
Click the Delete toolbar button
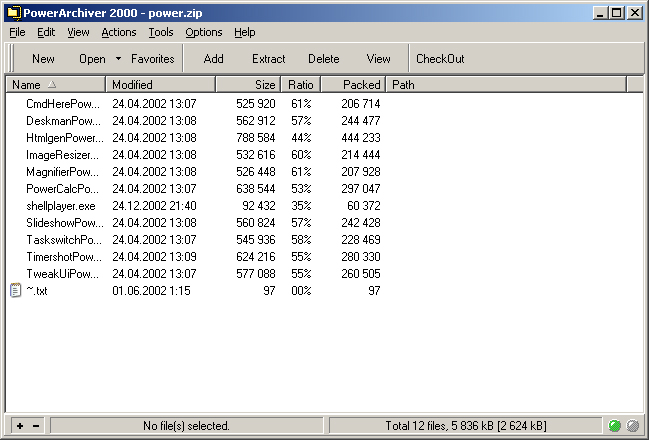click(x=324, y=59)
